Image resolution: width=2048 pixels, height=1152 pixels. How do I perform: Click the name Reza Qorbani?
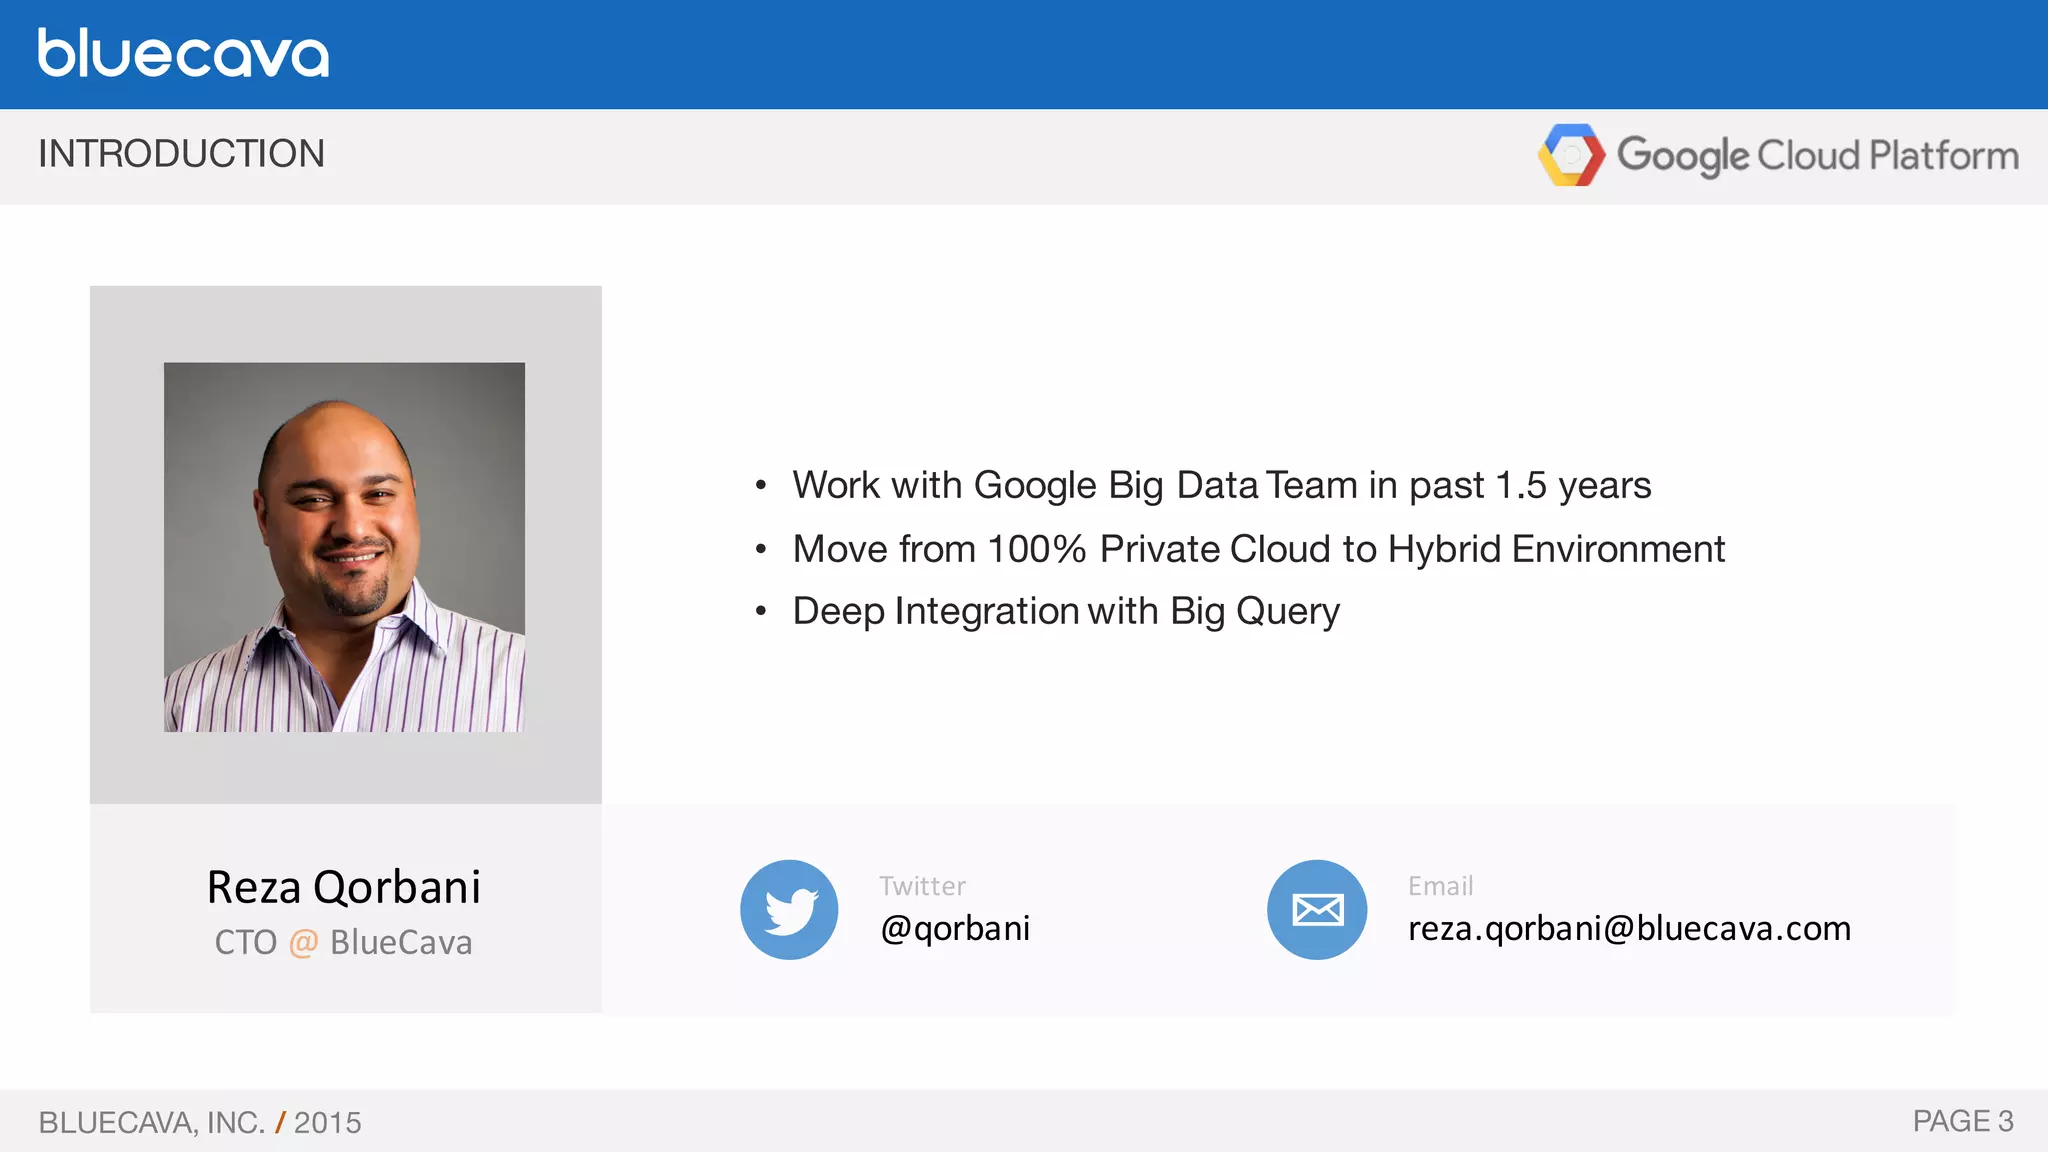pos(344,887)
